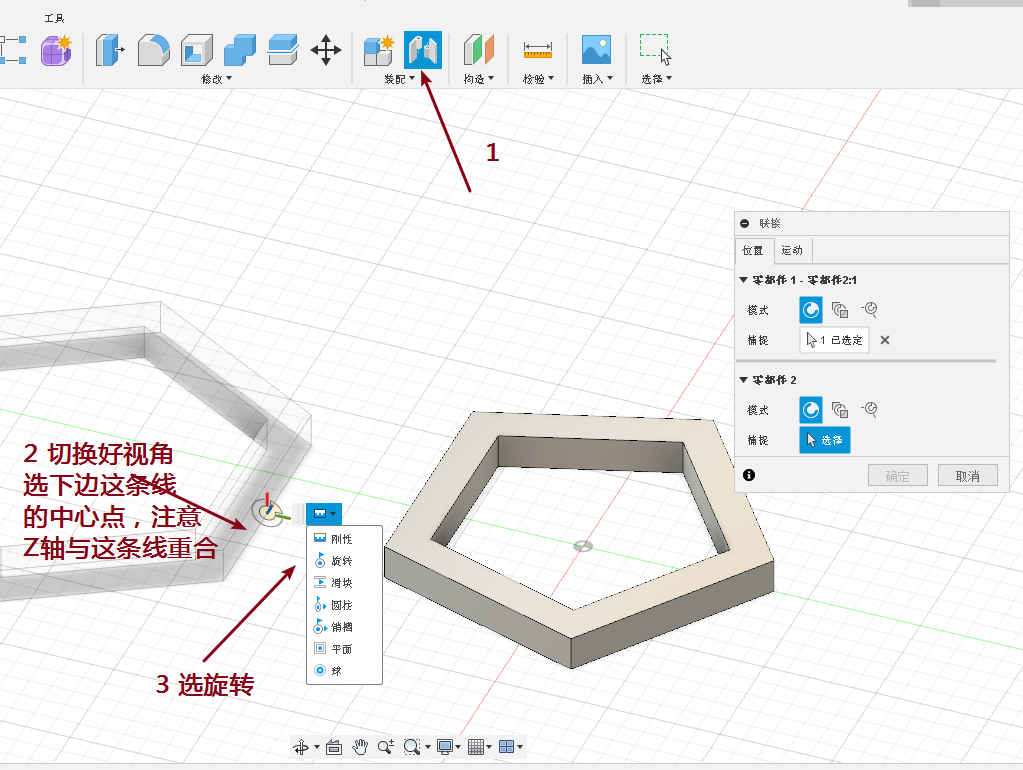Click the blue joint type dropdown button
Viewport: 1023px width, 770px height.
point(324,514)
